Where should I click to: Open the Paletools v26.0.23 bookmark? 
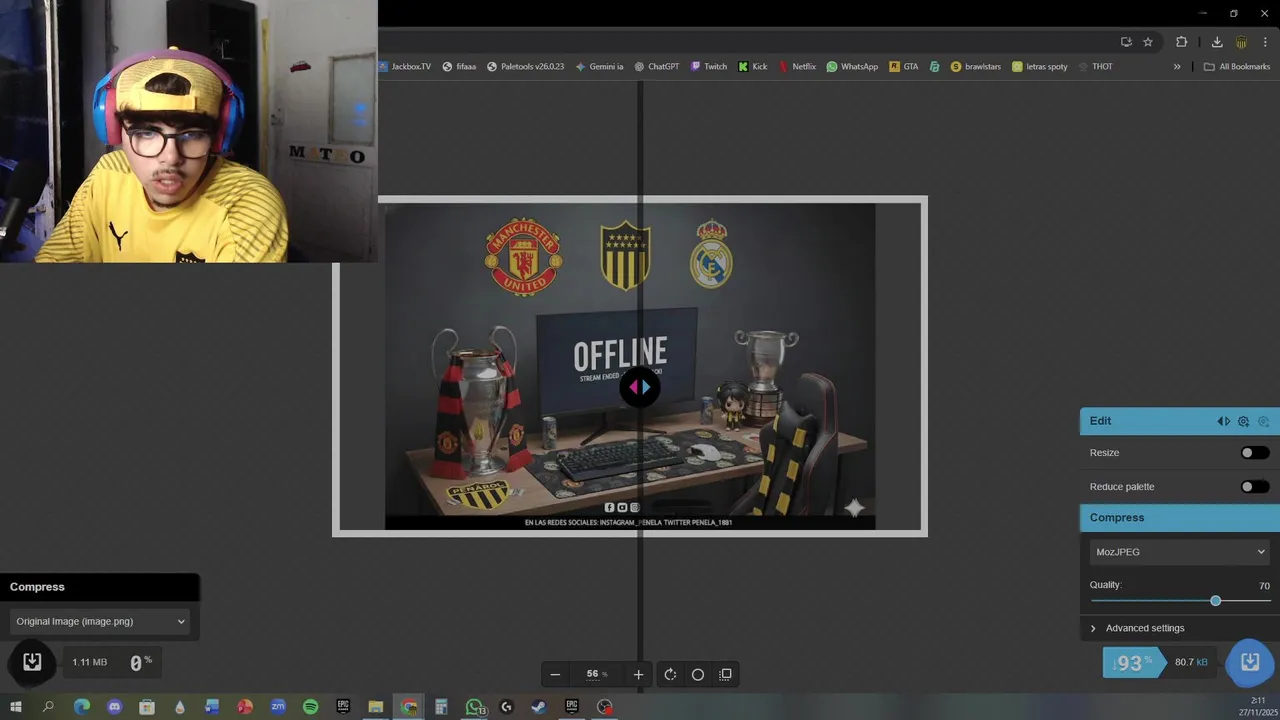click(525, 67)
